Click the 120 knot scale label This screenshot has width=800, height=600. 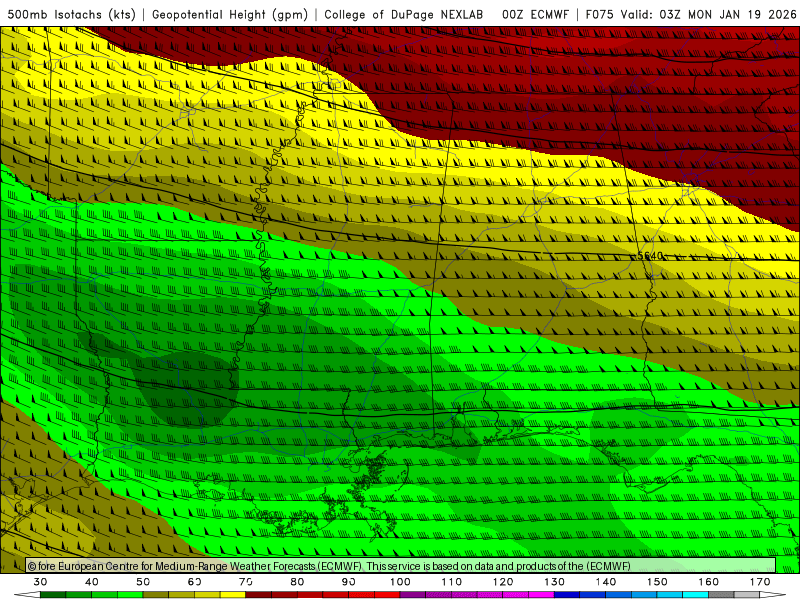[503, 582]
